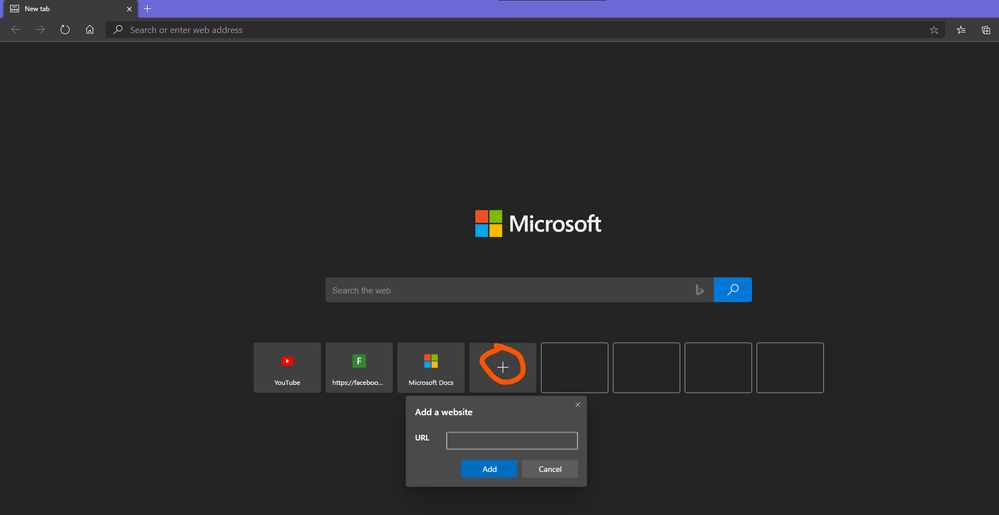Select the New tab tab

pos(69,9)
